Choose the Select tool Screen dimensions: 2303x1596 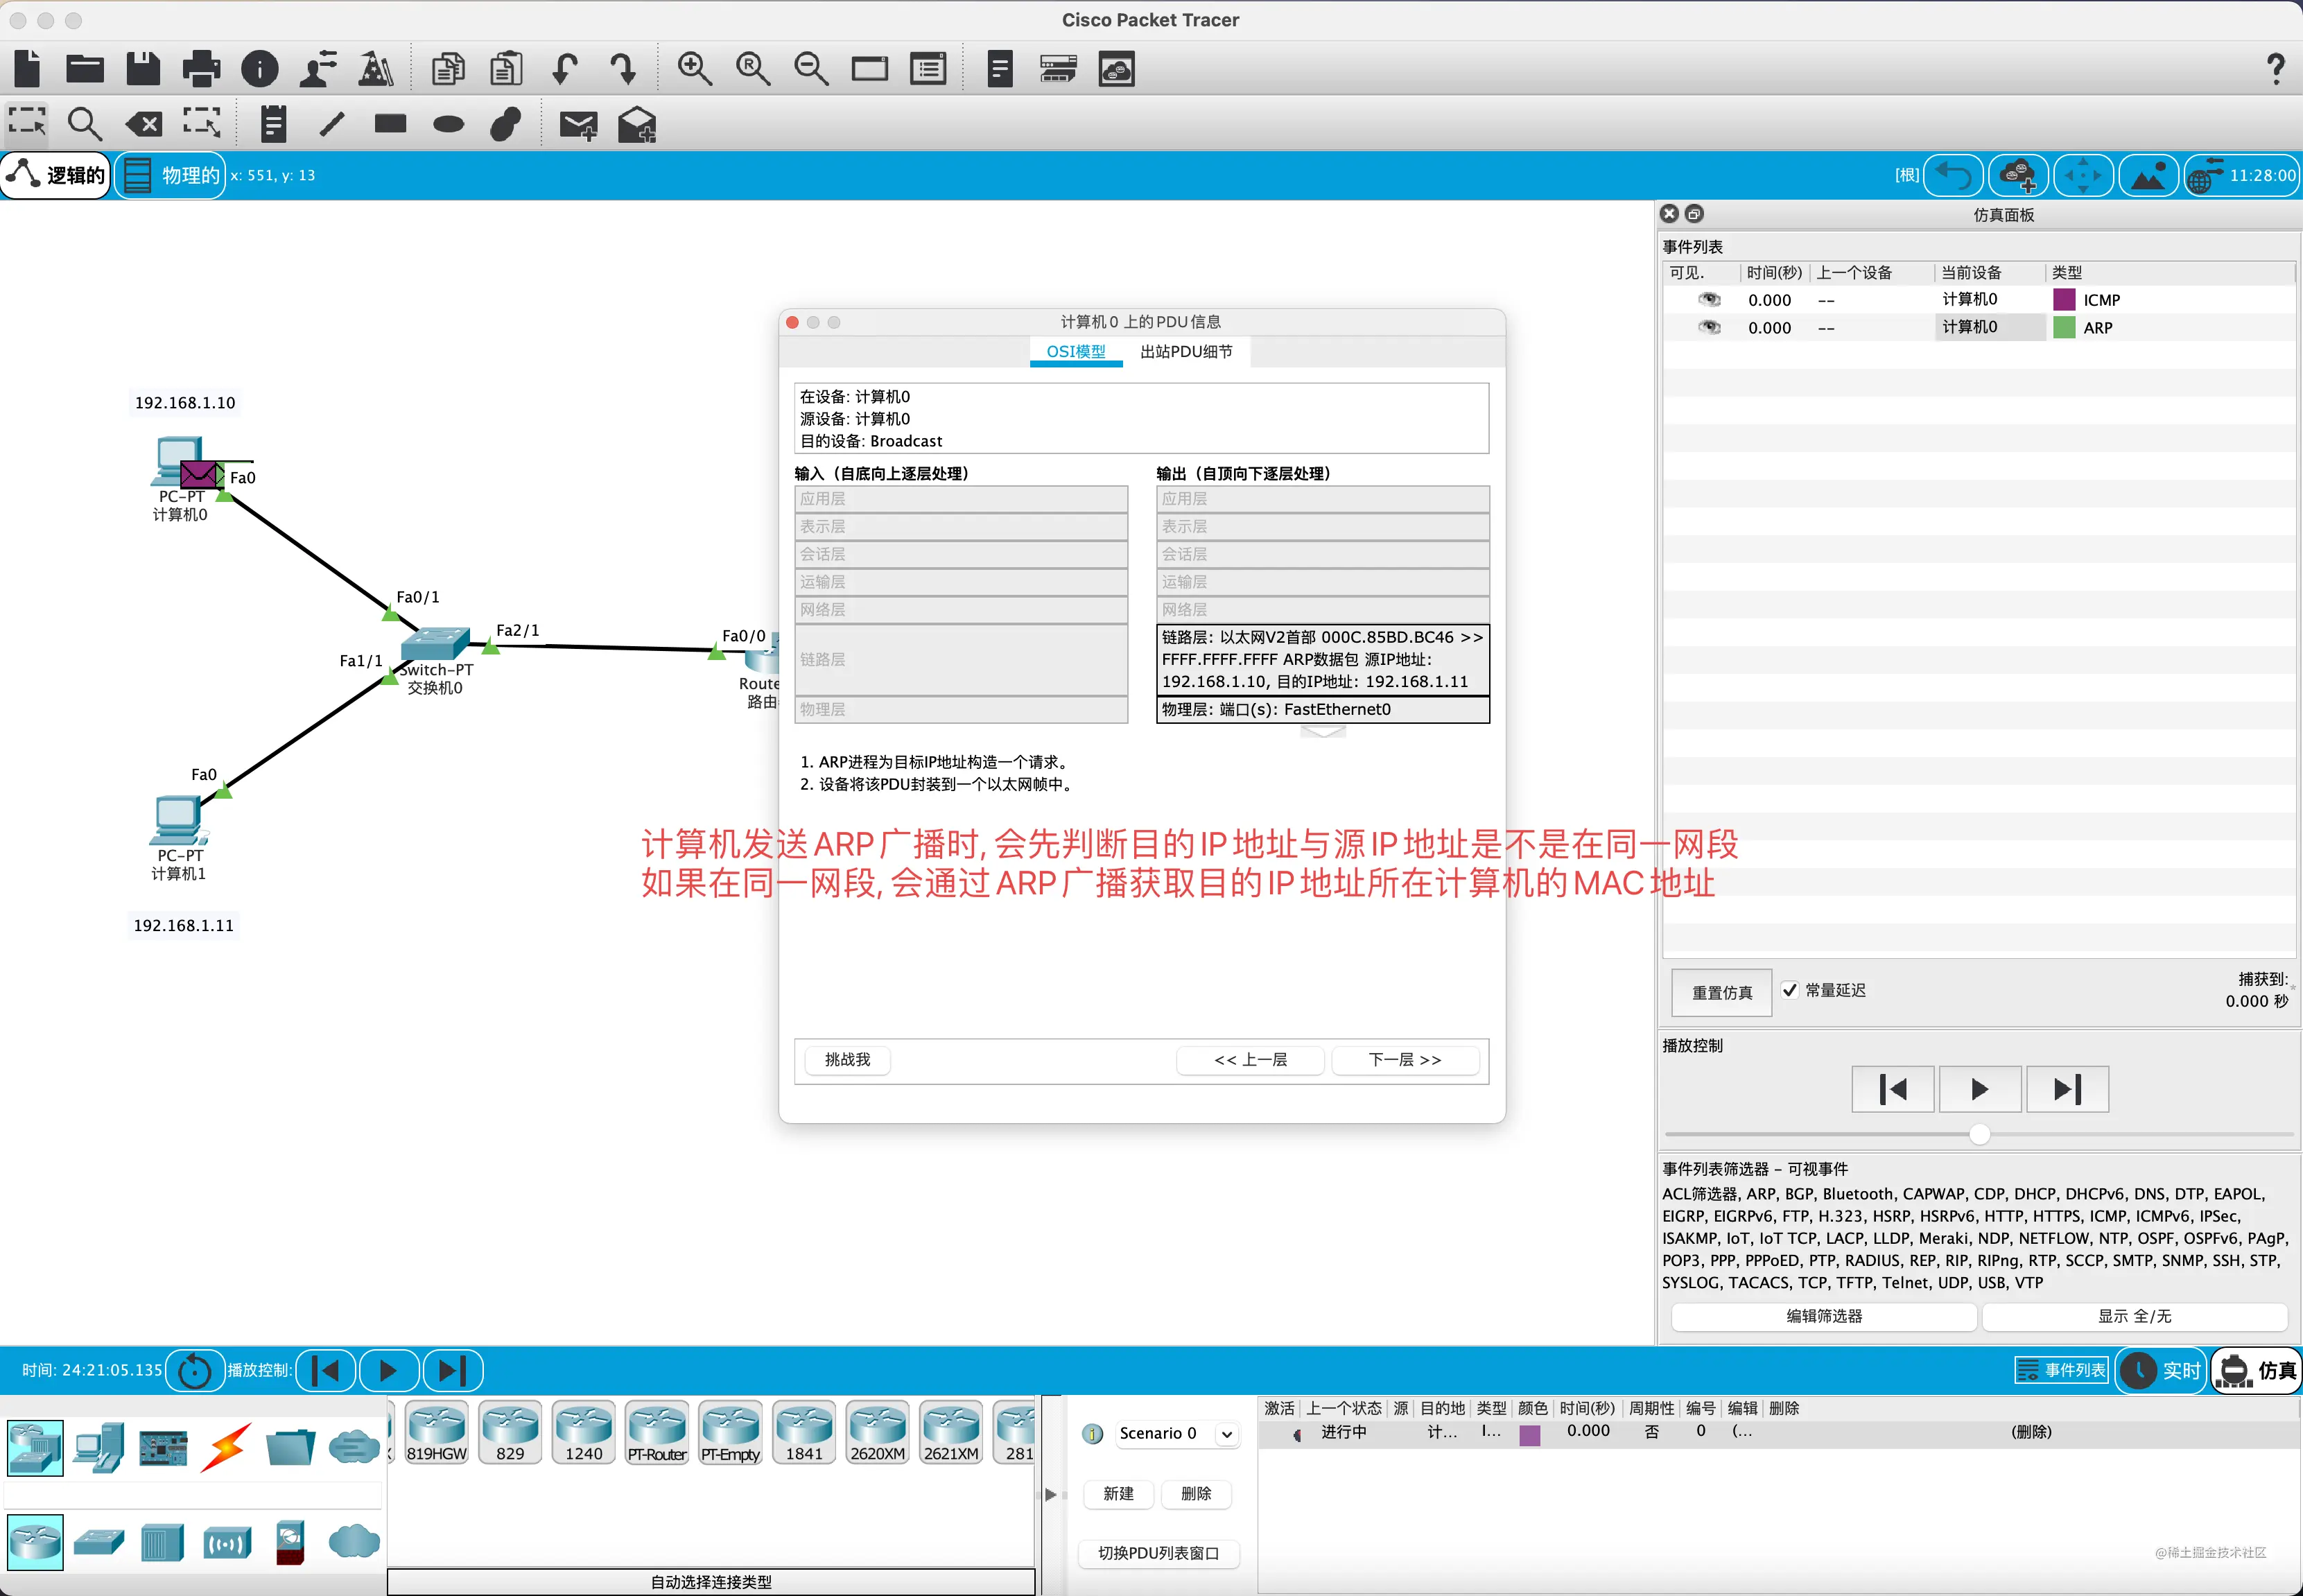pyautogui.click(x=27, y=123)
